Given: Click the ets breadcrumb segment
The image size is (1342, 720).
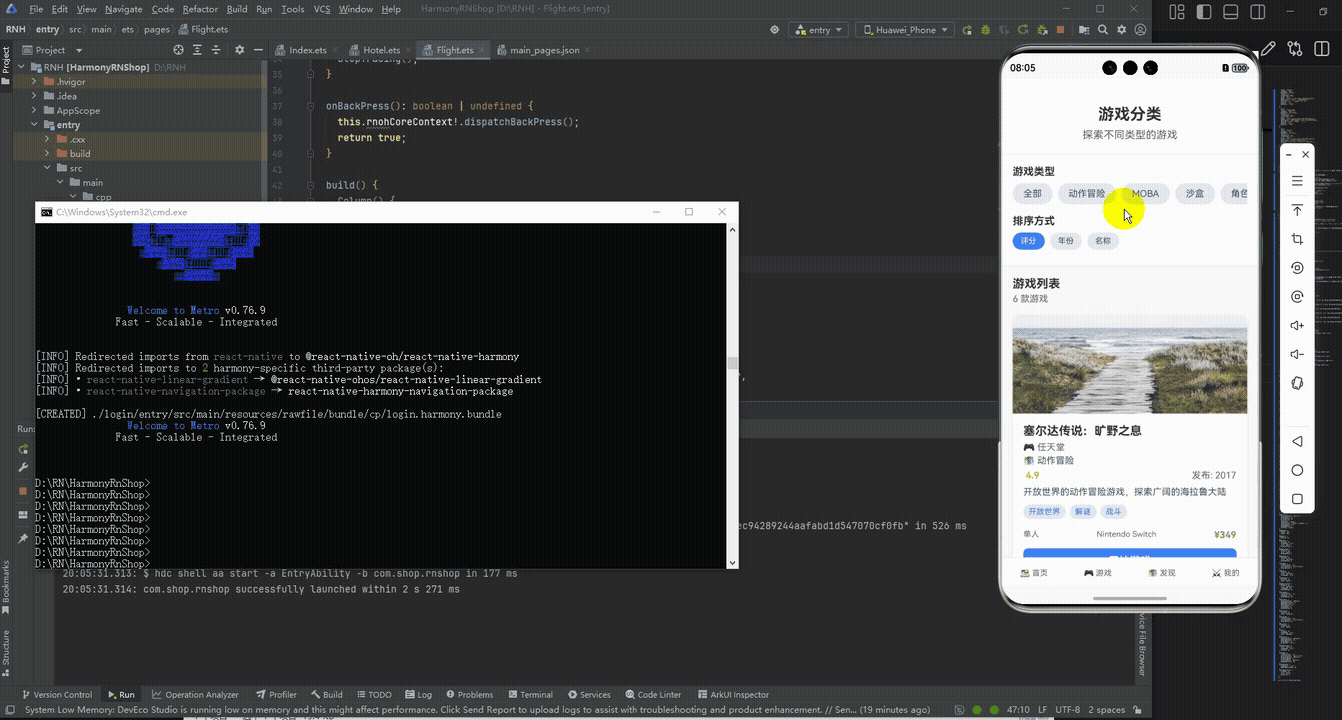Looking at the screenshot, I should [129, 30].
